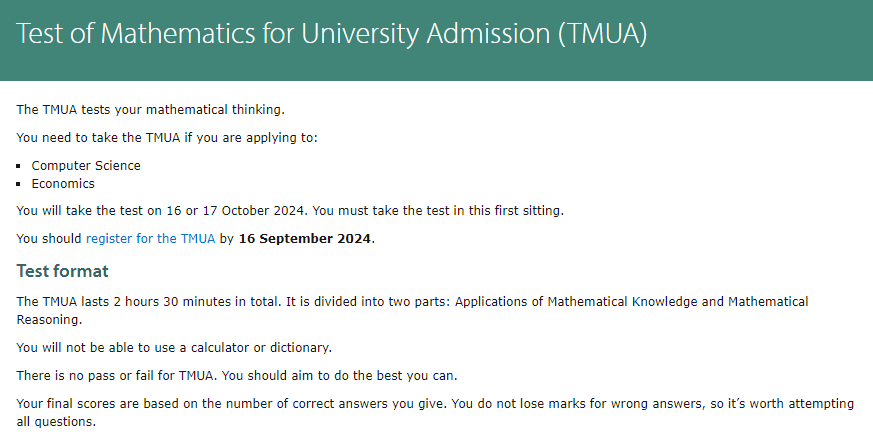Click the Test format section heading
Image resolution: width=873 pixels, height=435 pixels.
click(62, 271)
